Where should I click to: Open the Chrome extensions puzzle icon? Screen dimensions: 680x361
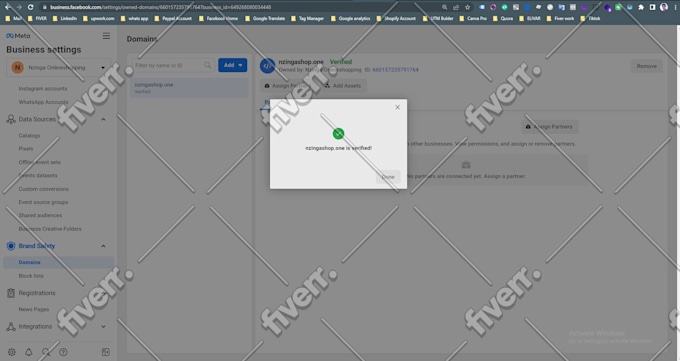click(641, 7)
